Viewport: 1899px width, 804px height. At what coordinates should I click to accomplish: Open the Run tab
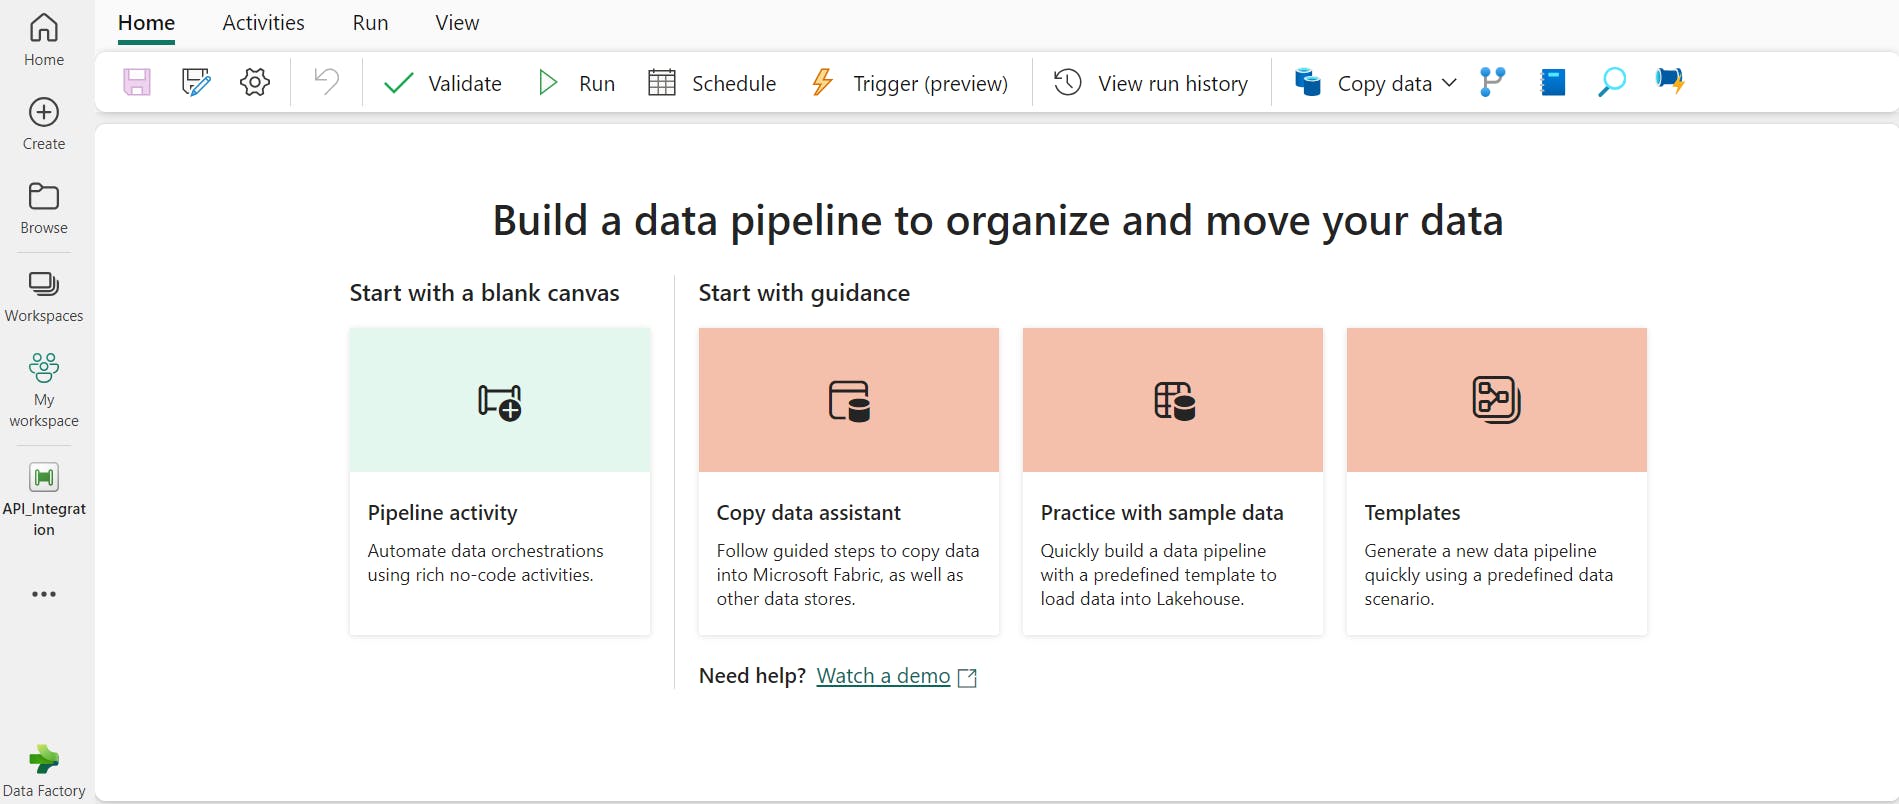tap(370, 23)
